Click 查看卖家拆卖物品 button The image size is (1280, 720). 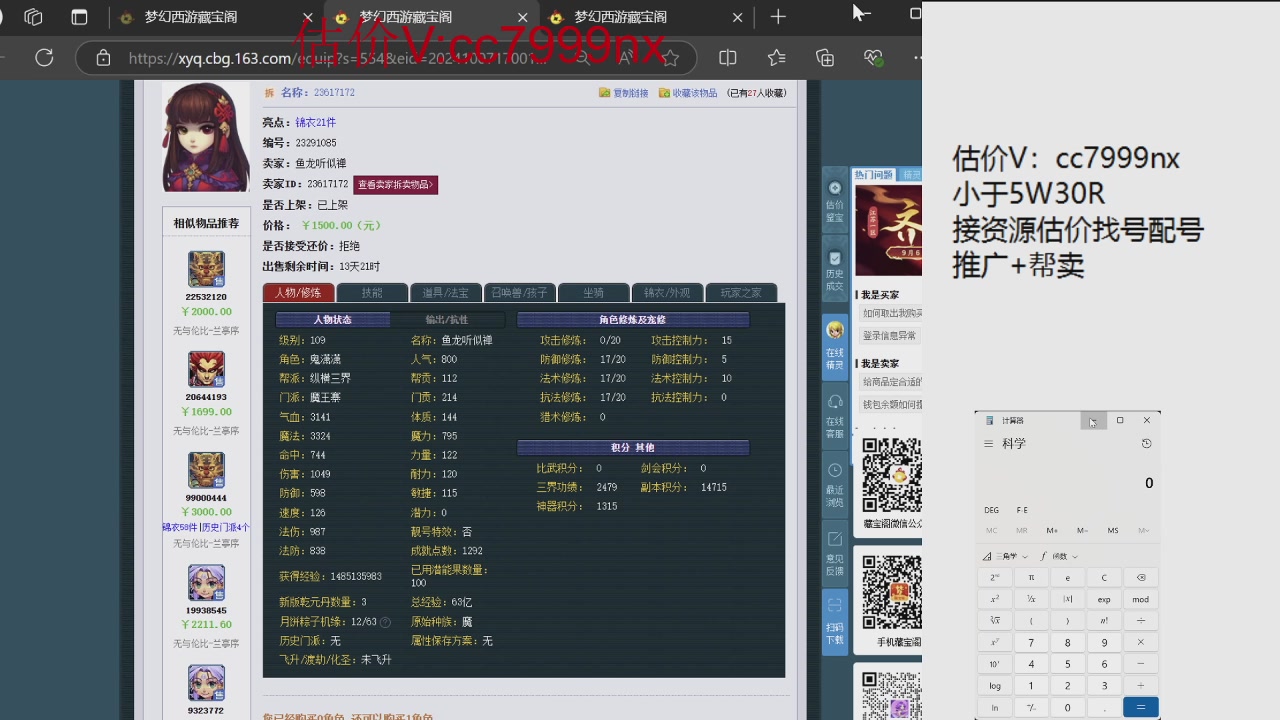[395, 185]
